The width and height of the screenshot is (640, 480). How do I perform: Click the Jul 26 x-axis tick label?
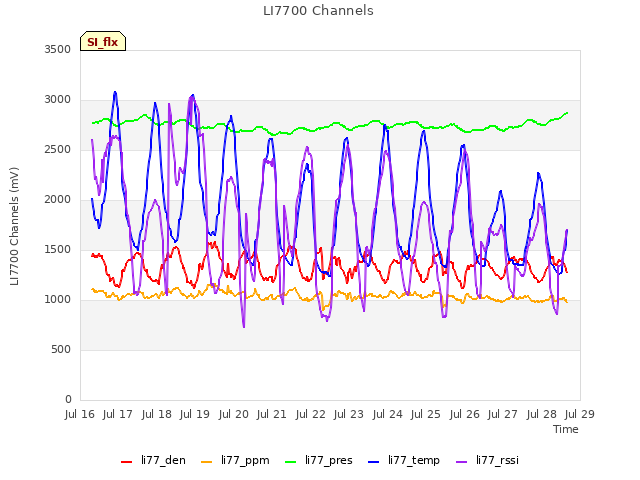coord(464,414)
